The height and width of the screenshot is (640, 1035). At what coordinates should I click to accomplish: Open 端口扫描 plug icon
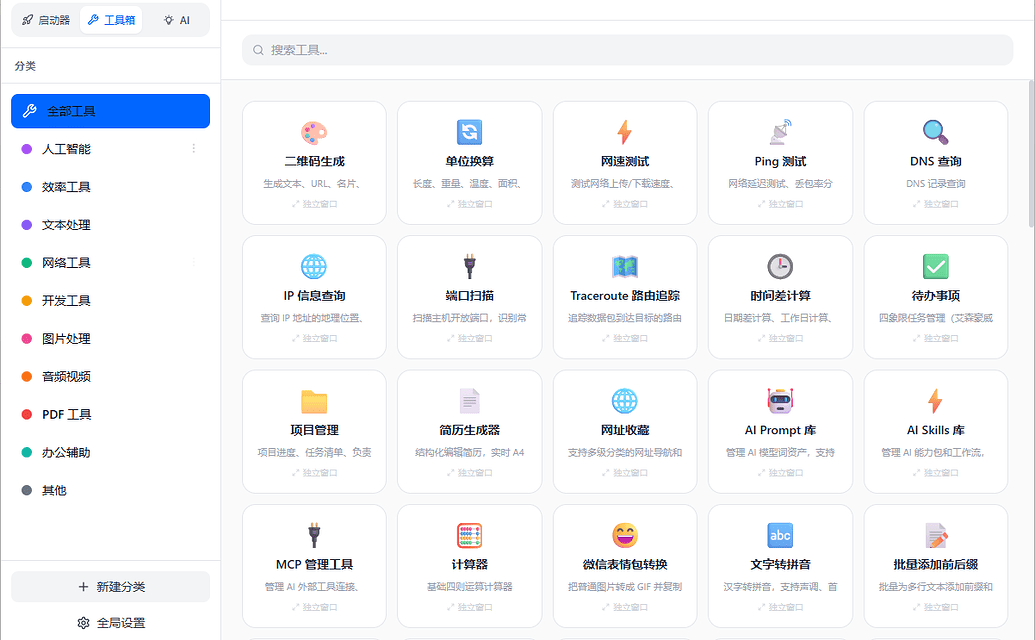tap(469, 267)
